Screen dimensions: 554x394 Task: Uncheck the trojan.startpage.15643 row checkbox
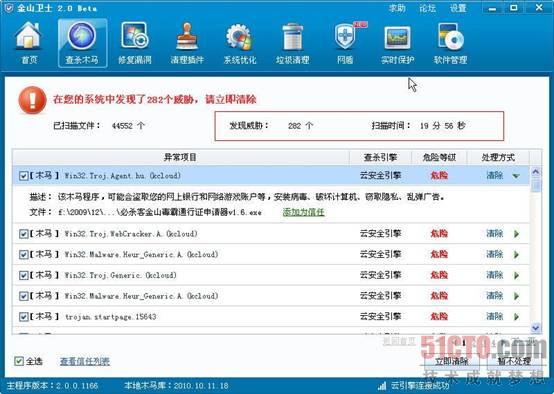point(23,317)
